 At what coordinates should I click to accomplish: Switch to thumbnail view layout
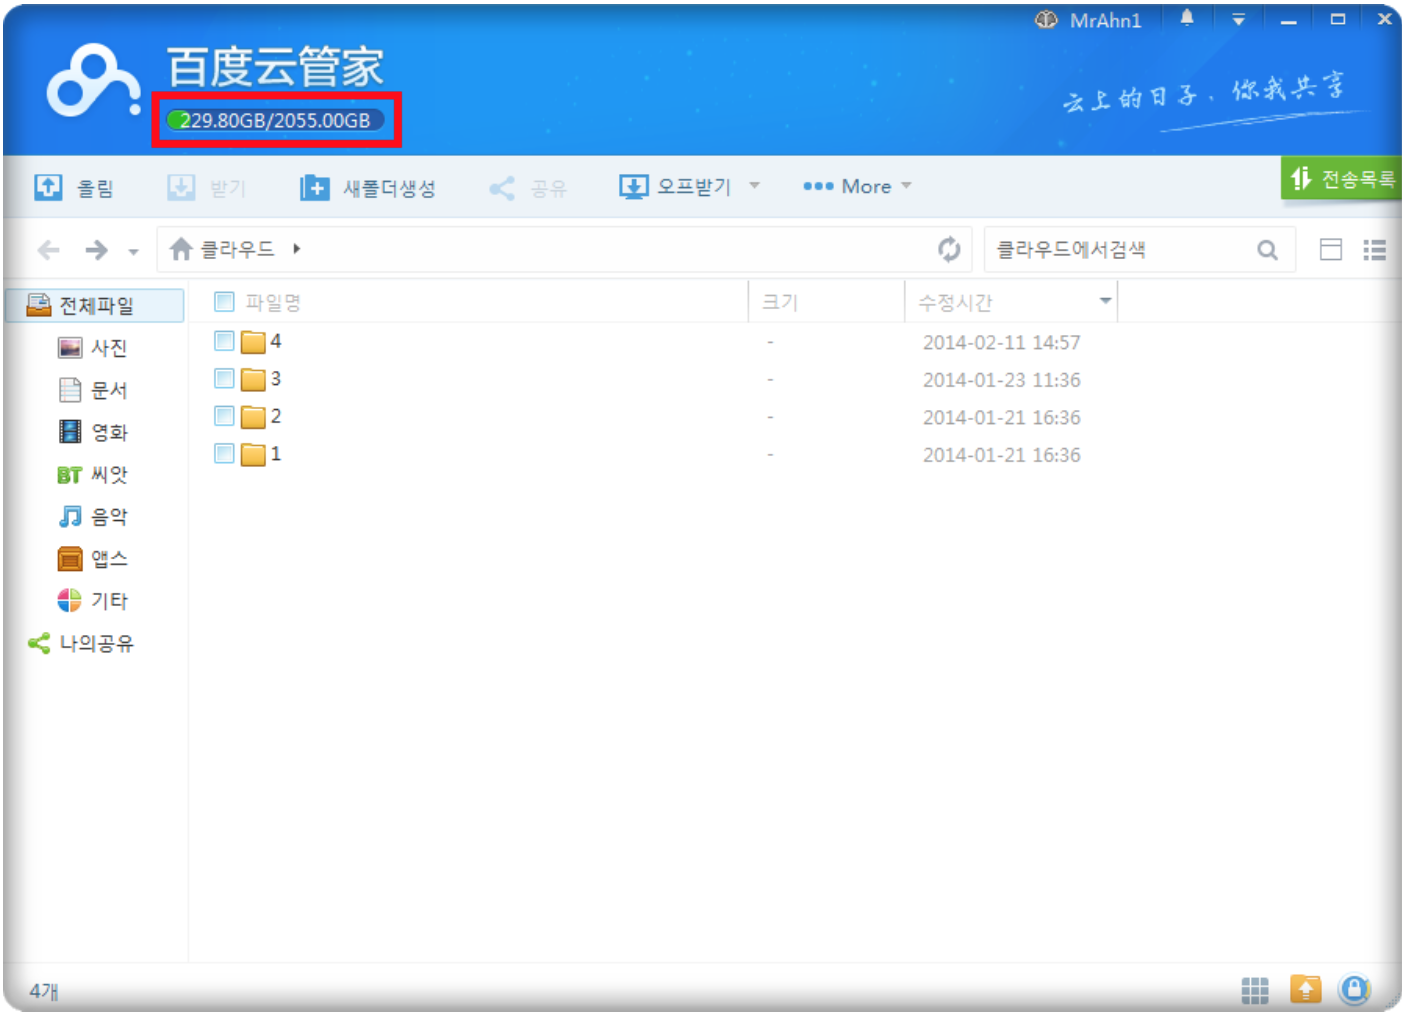1331,250
